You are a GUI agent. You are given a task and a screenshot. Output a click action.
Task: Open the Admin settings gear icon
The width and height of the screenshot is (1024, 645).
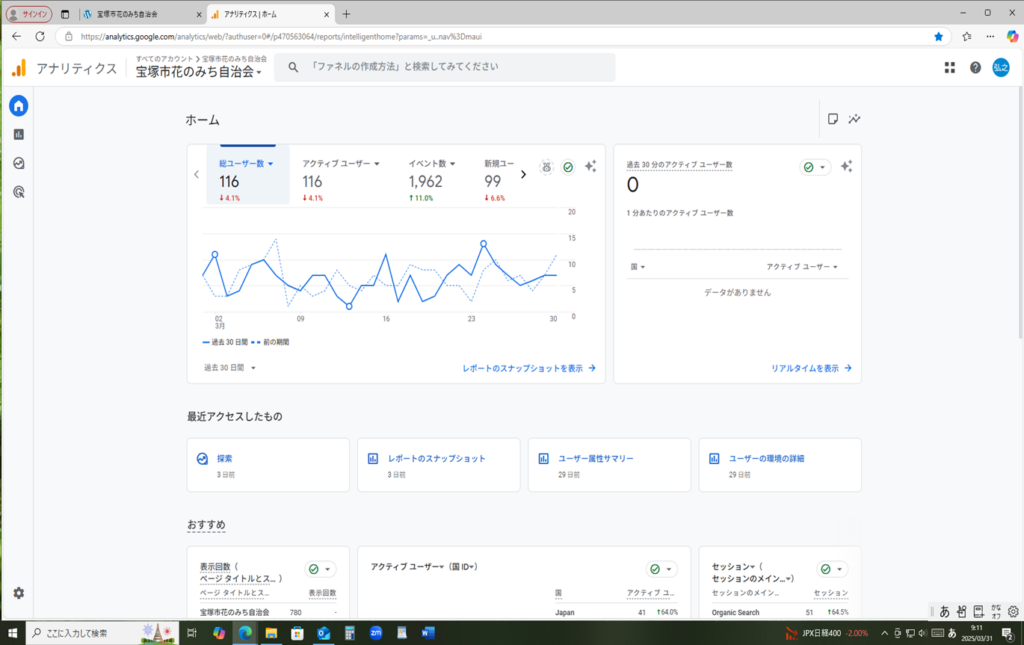[x=18, y=593]
